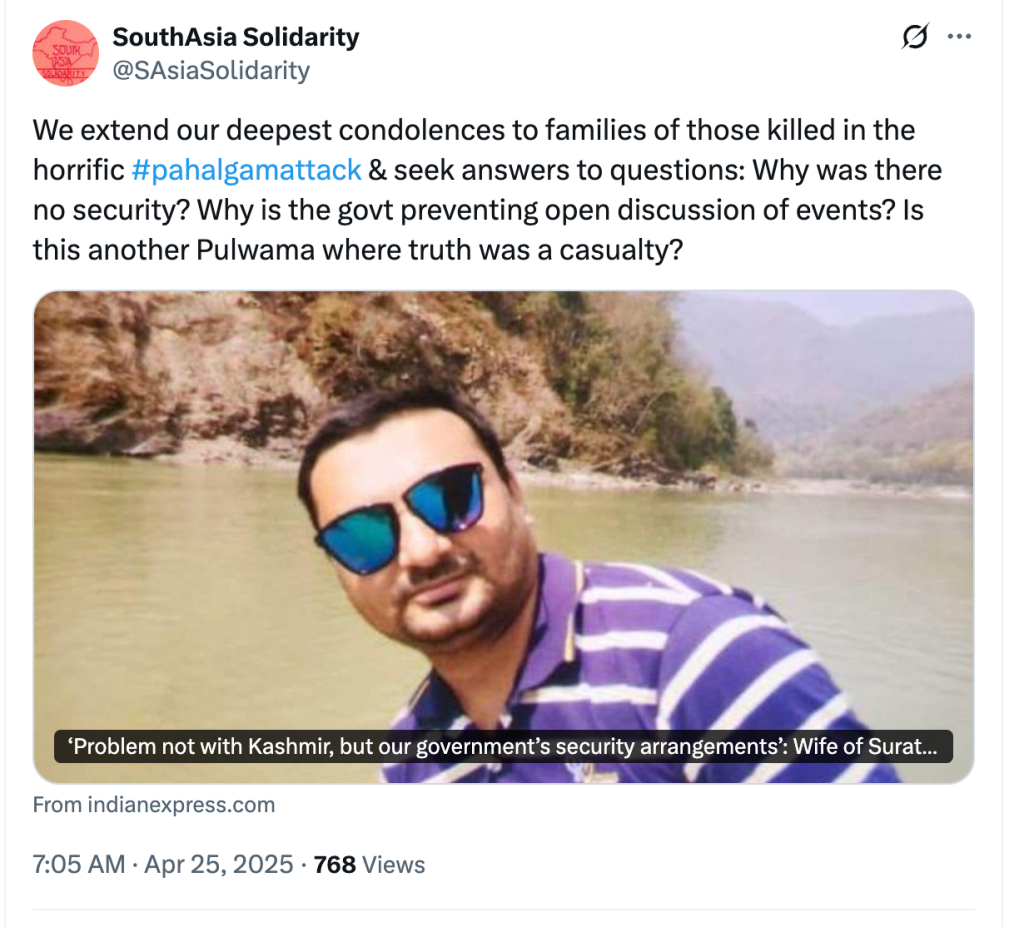This screenshot has height=927, width=1024.
Task: Click the SouthAsia Solidarity profile avatar
Action: point(64,53)
